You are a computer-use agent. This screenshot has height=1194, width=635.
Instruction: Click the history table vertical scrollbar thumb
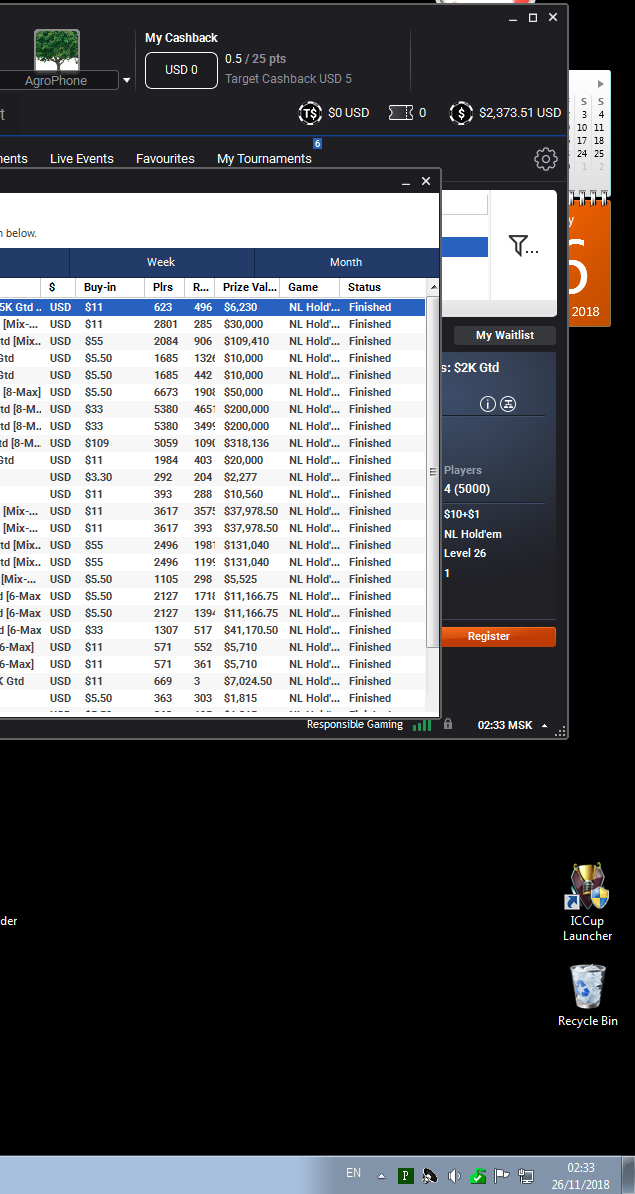[x=432, y=472]
